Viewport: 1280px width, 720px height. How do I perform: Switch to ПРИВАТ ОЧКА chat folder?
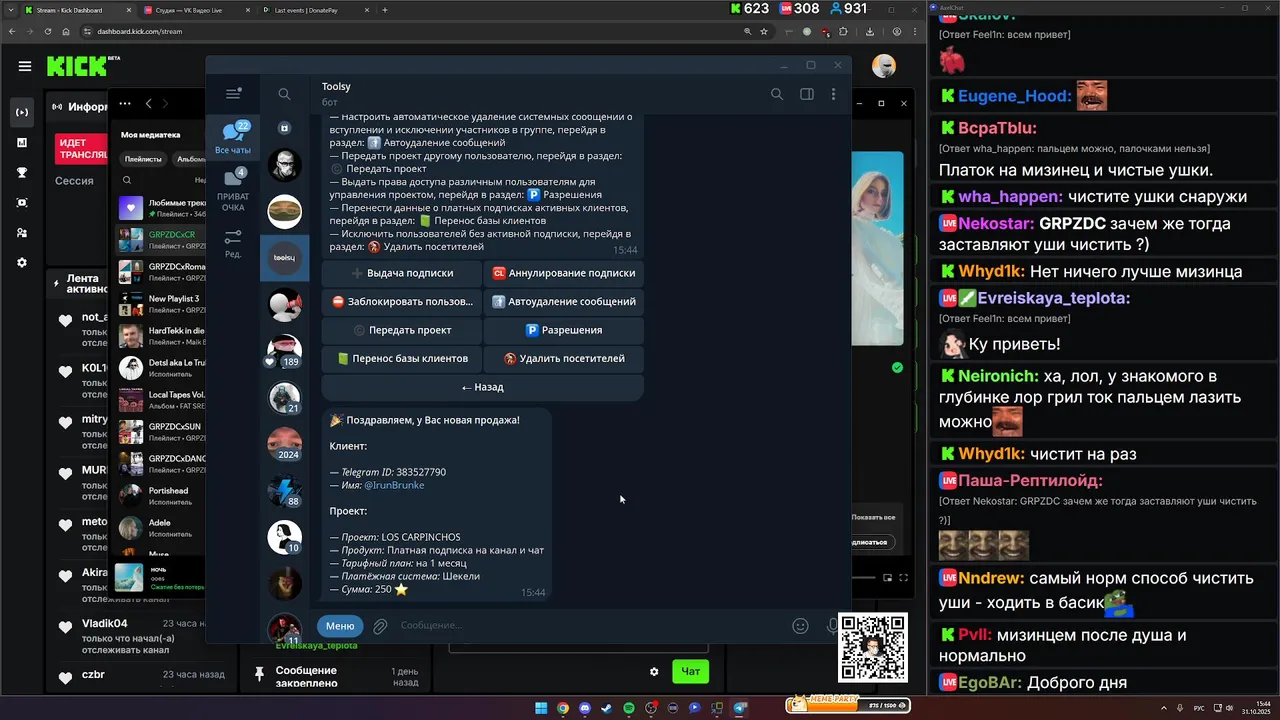pyautogui.click(x=233, y=189)
